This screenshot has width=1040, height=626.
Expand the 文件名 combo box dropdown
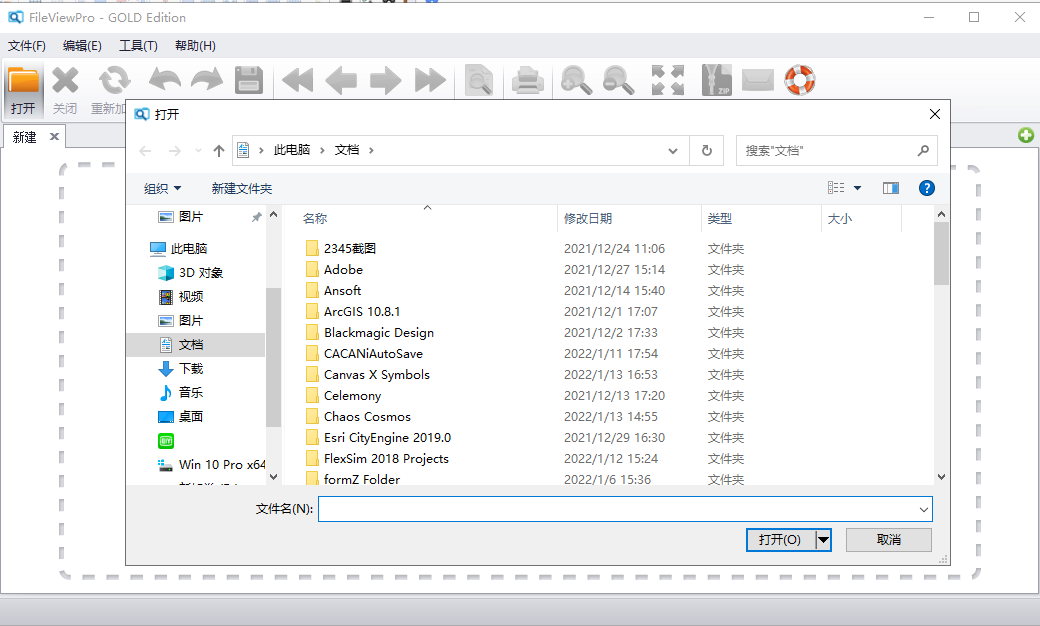[x=923, y=509]
